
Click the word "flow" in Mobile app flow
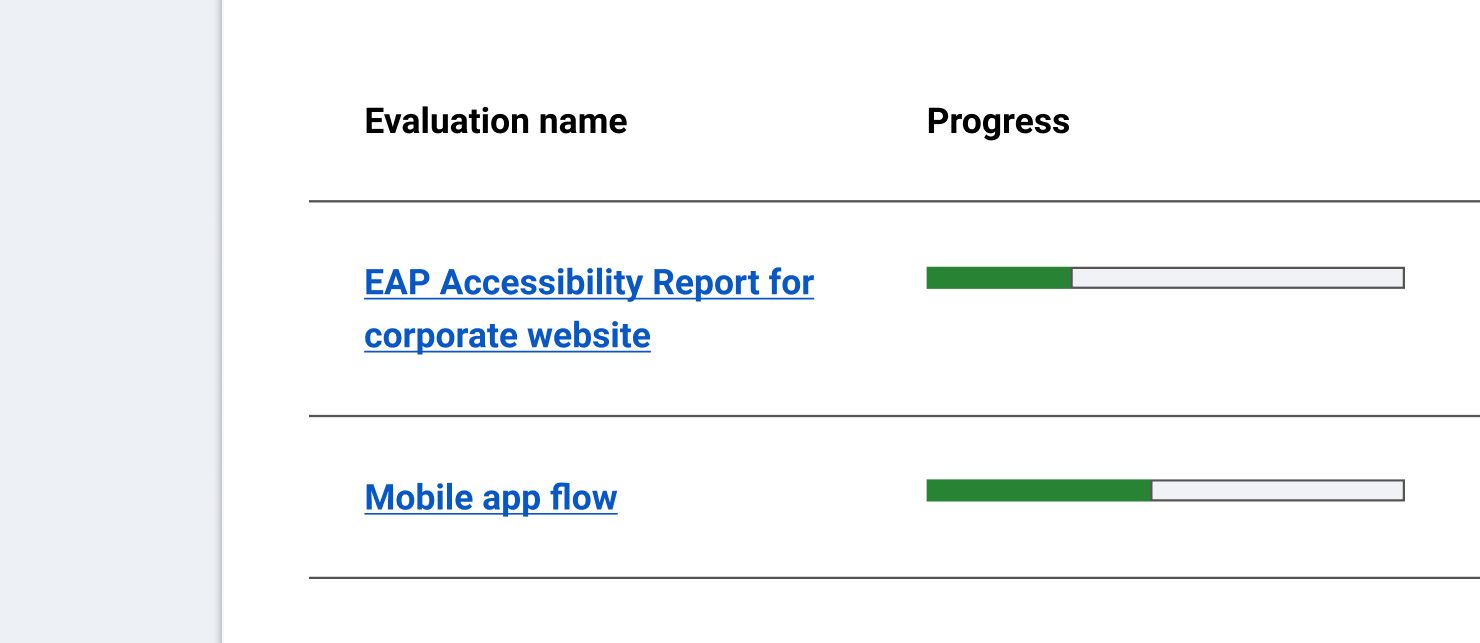[584, 497]
